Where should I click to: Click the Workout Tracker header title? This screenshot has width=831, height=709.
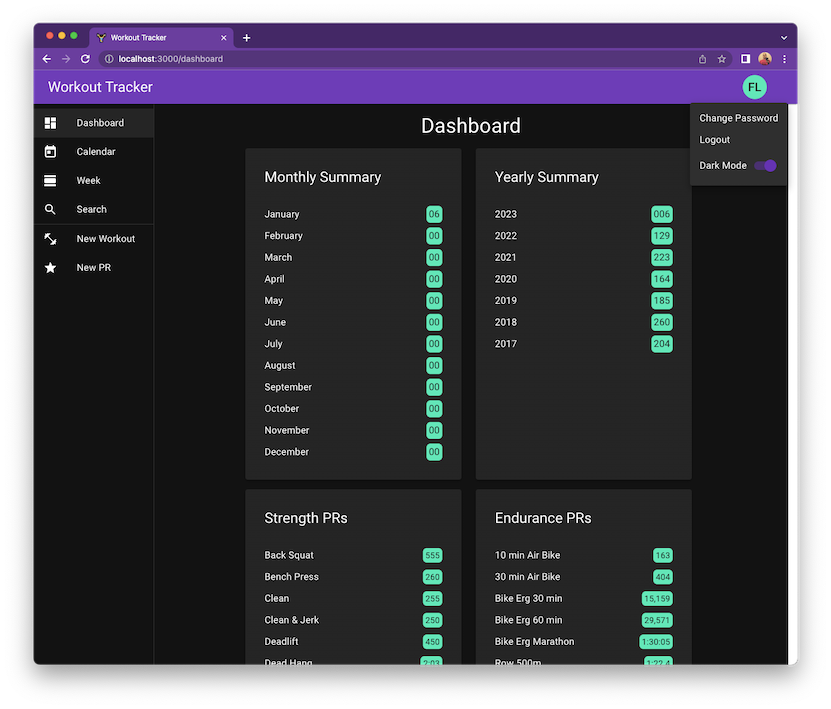coord(101,87)
